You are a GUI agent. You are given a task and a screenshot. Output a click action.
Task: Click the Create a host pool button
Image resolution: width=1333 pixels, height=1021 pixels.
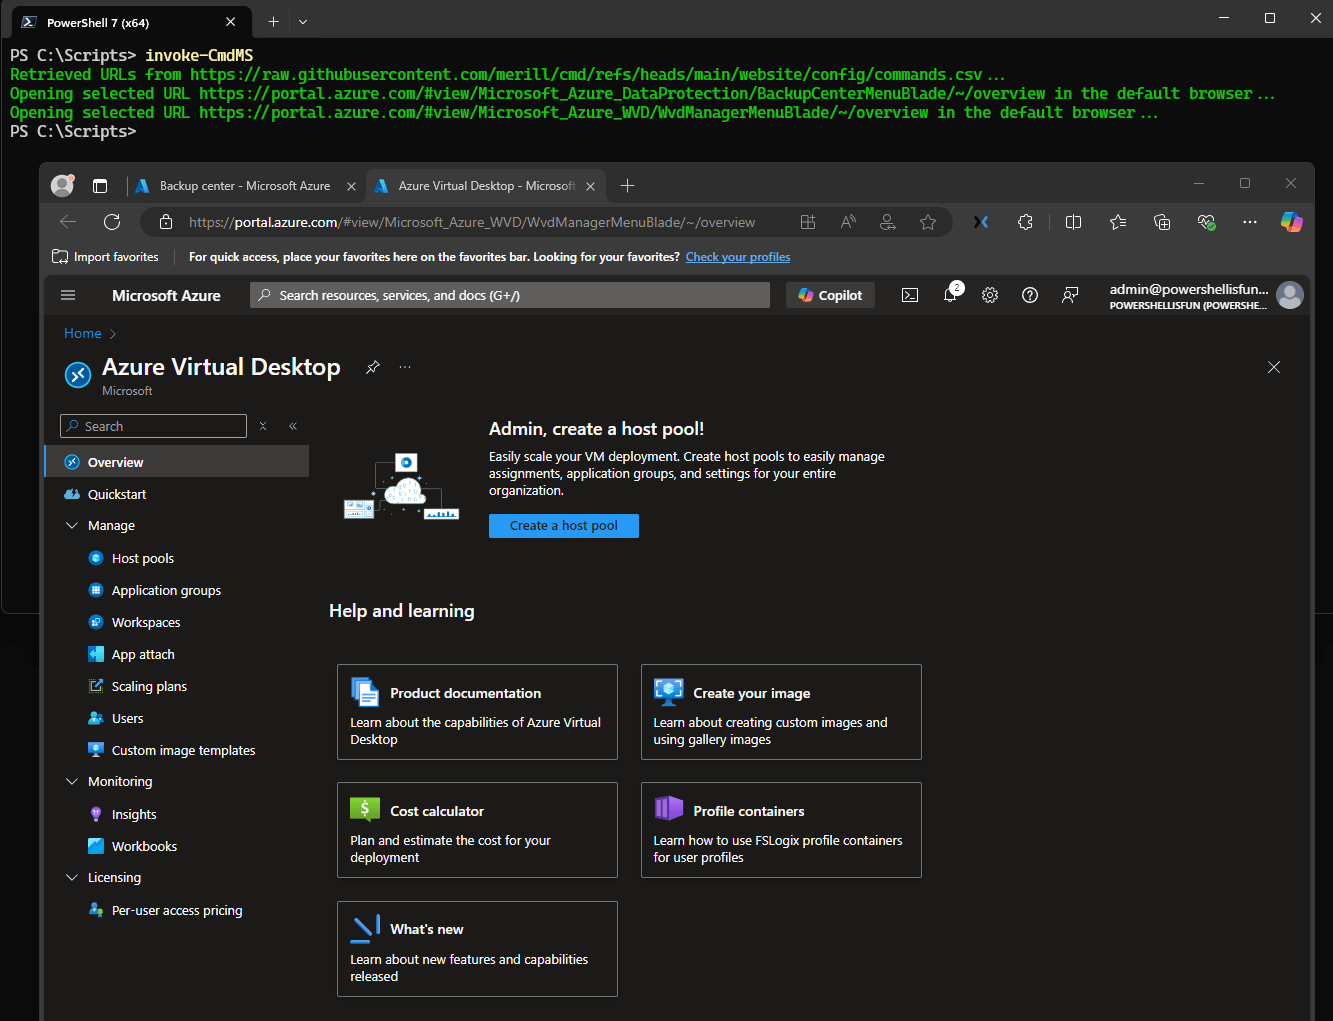pyautogui.click(x=564, y=526)
